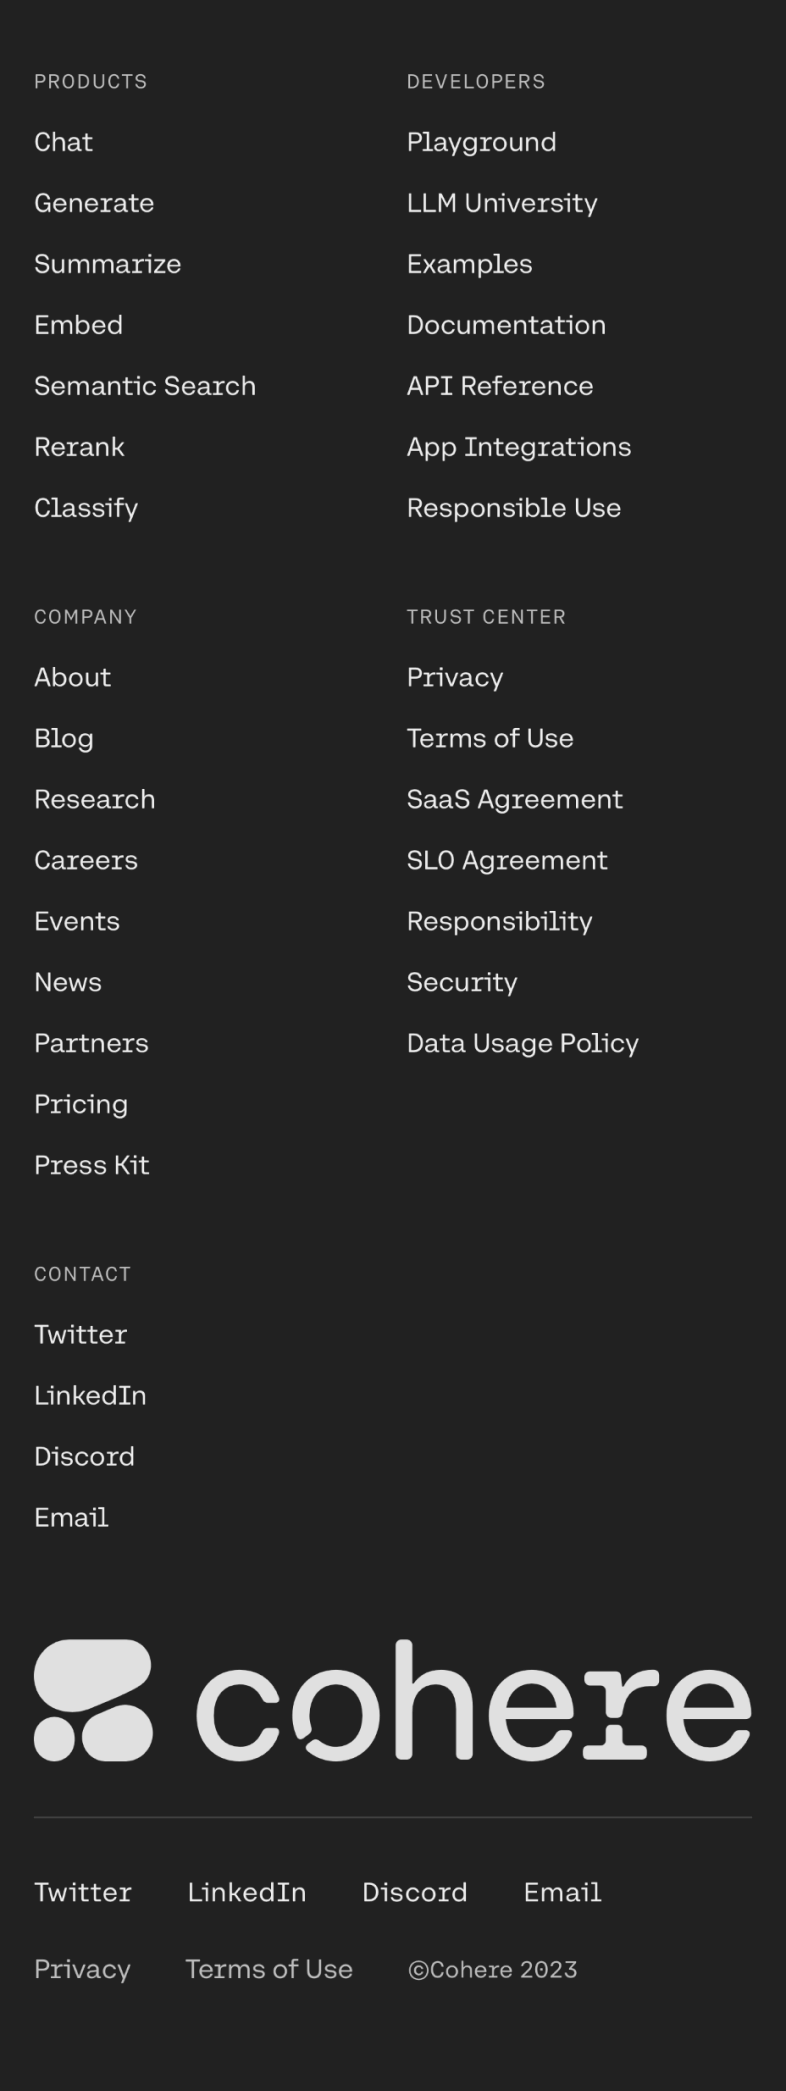View the Data Usage Policy
Screen dimensions: 786x2091
[523, 1043]
